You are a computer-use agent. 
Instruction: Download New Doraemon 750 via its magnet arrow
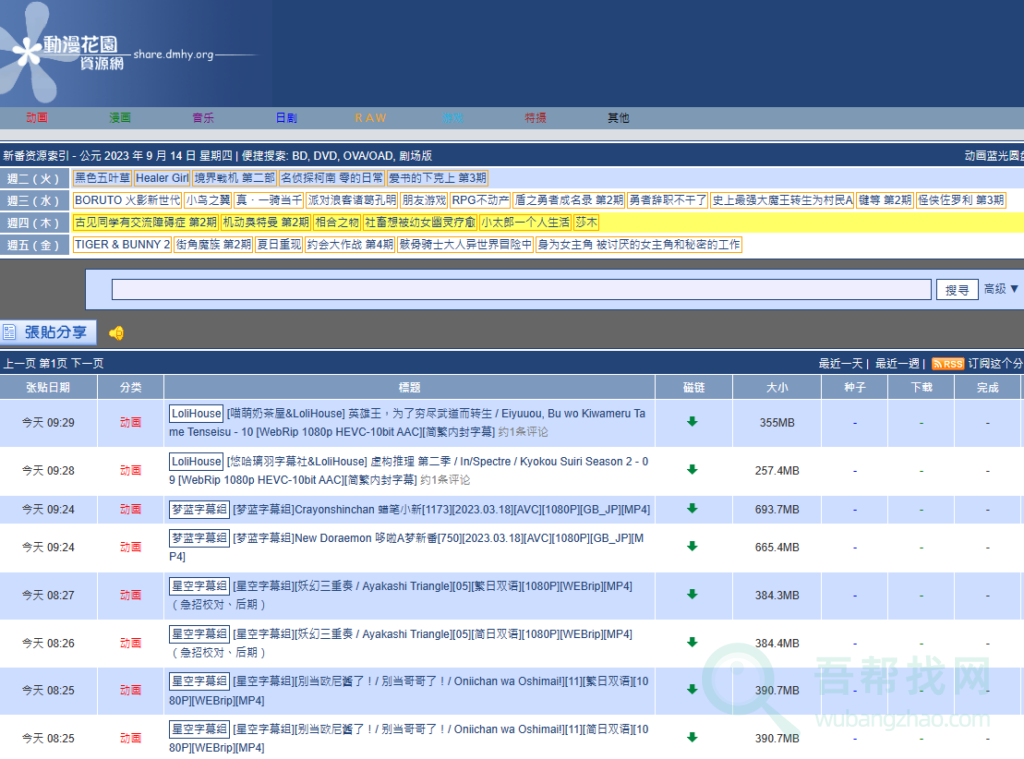point(692,547)
